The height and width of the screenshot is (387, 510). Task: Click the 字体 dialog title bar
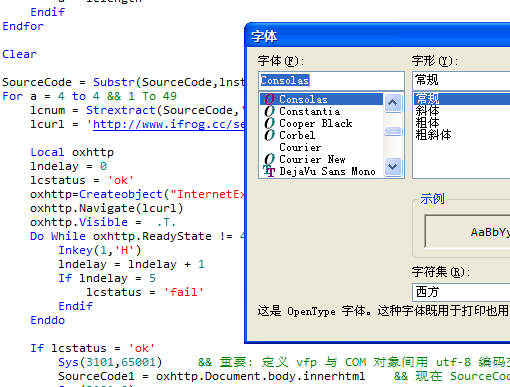(x=377, y=36)
